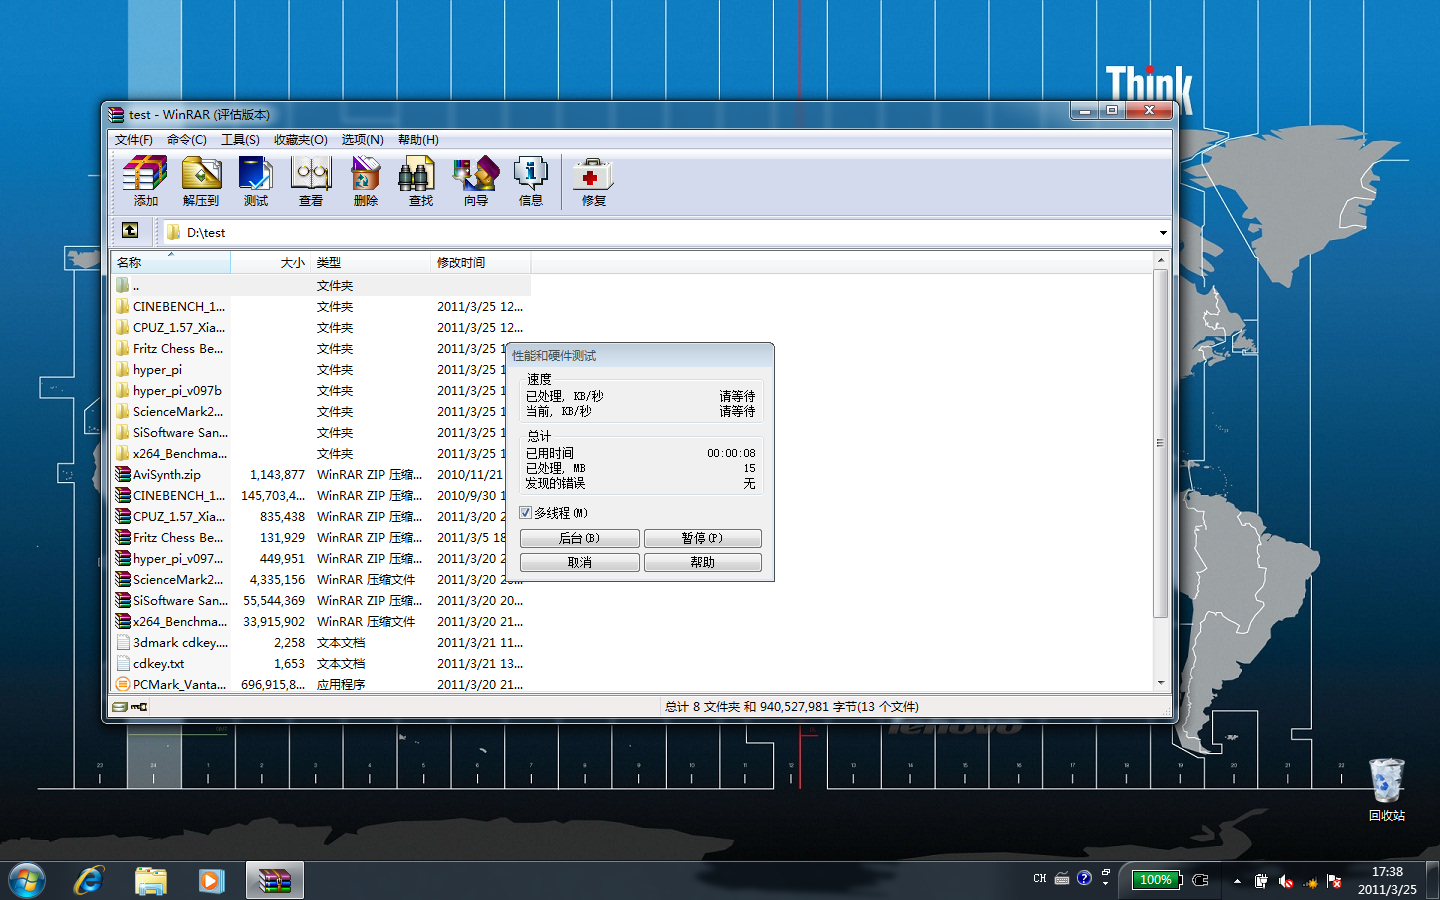Viewport: 1440px width, 900px height.
Task: Click the scrollbar down arrow in file list
Action: [1160, 683]
